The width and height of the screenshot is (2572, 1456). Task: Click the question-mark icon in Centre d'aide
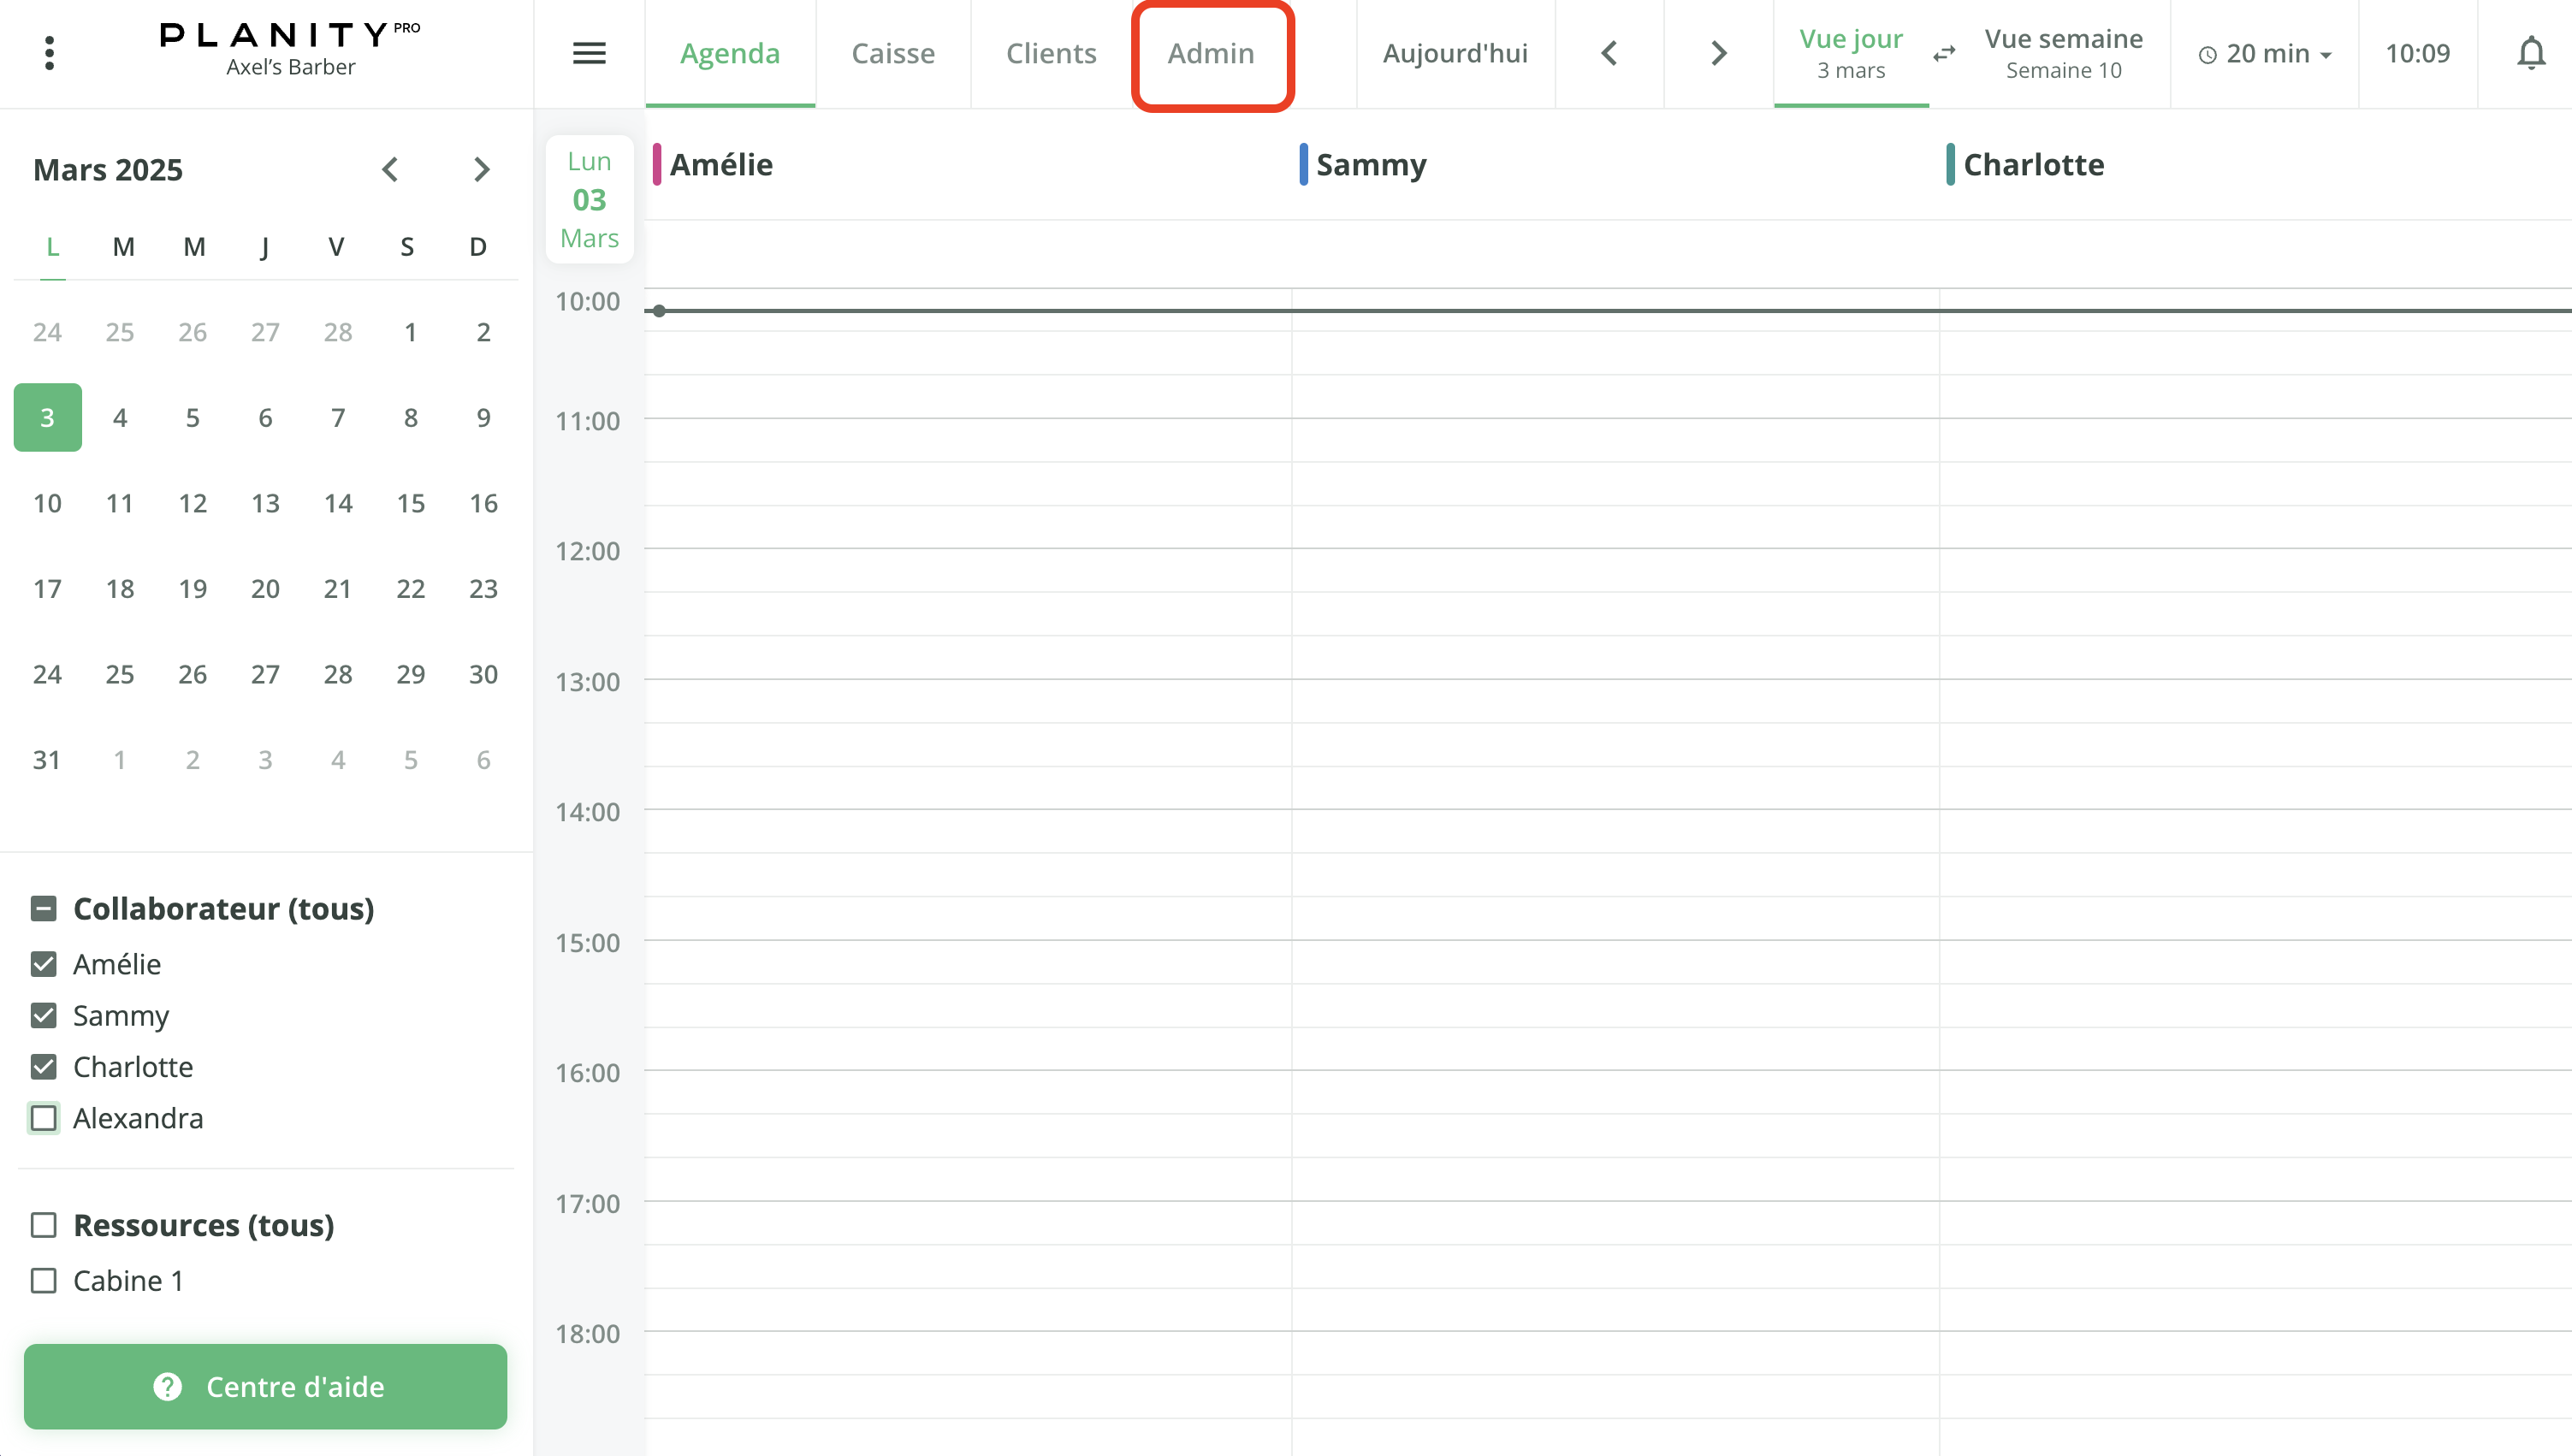[167, 1387]
